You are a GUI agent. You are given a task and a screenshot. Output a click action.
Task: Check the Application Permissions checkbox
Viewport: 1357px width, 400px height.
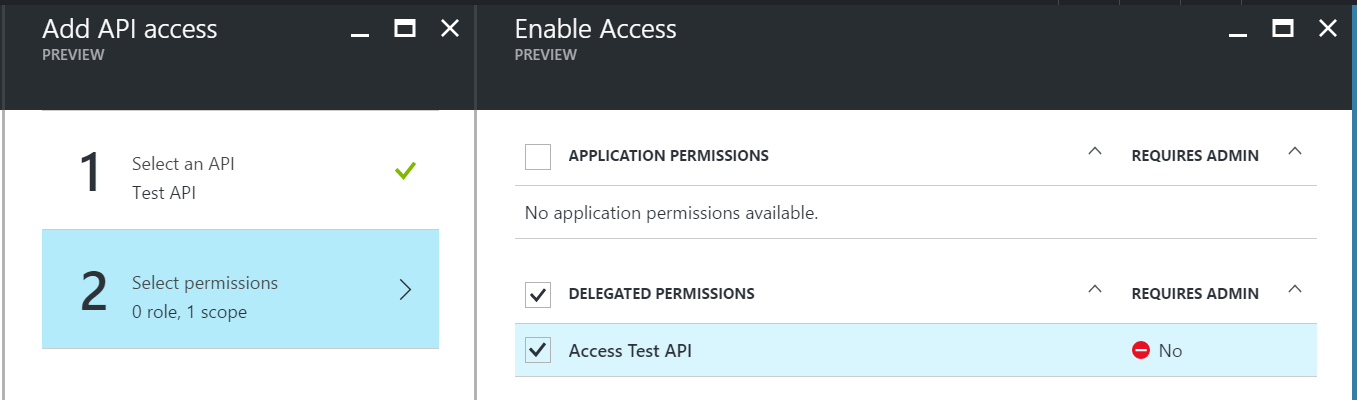click(x=538, y=156)
